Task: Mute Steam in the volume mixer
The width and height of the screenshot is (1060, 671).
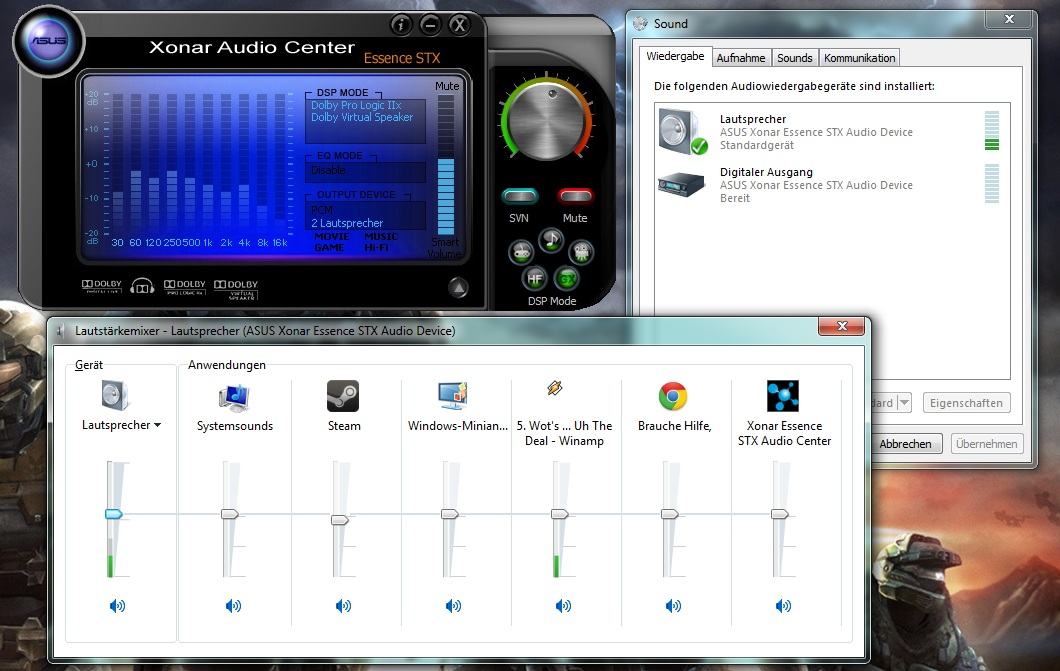Action: coord(343,605)
